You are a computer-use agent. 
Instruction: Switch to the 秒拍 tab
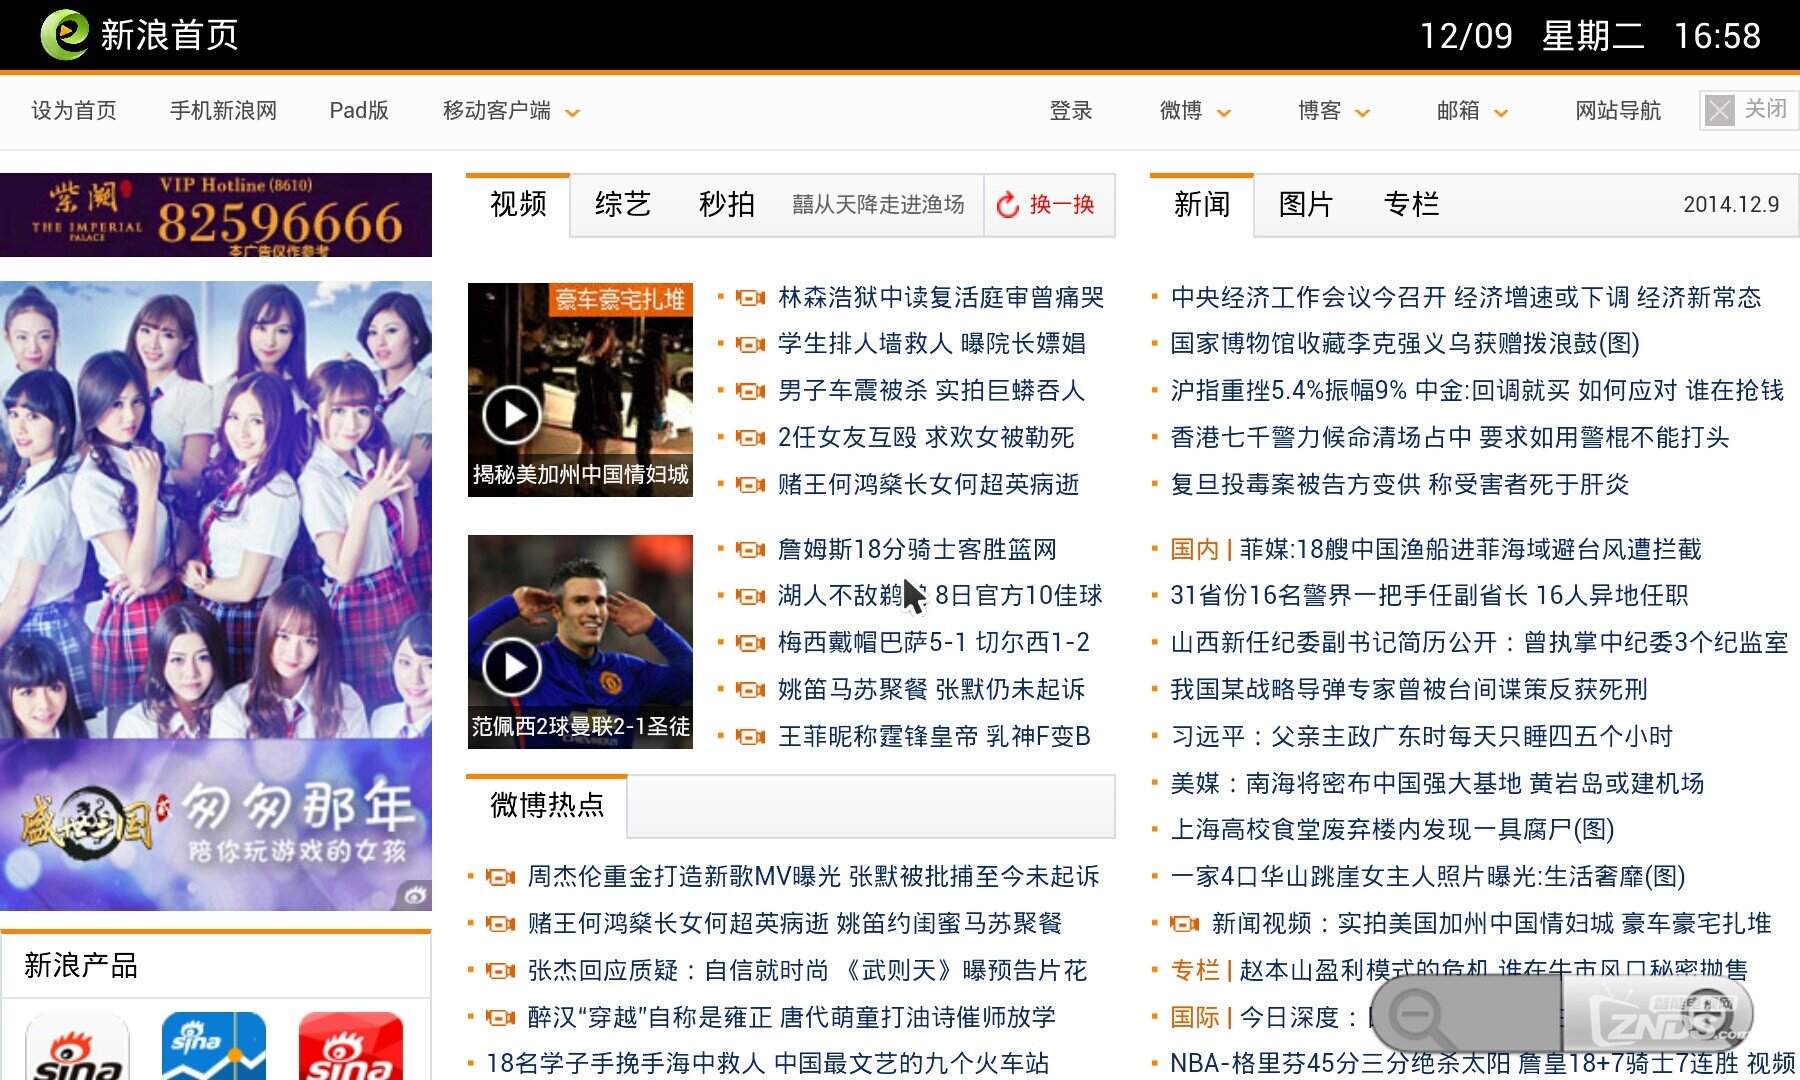(726, 205)
